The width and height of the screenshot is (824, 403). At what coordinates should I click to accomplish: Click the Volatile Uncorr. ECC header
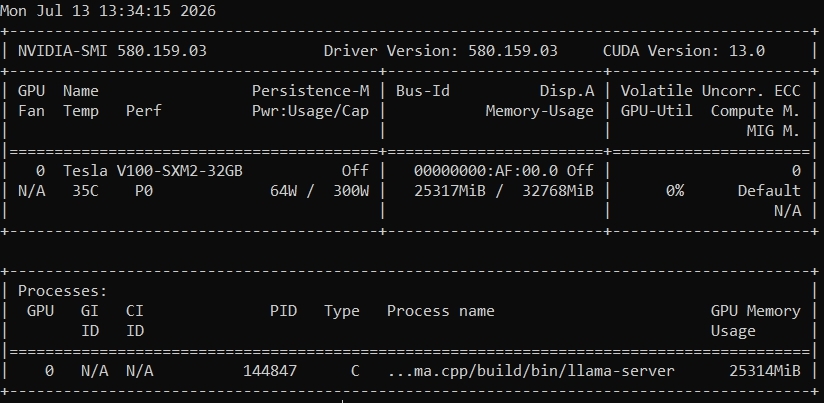click(x=710, y=91)
